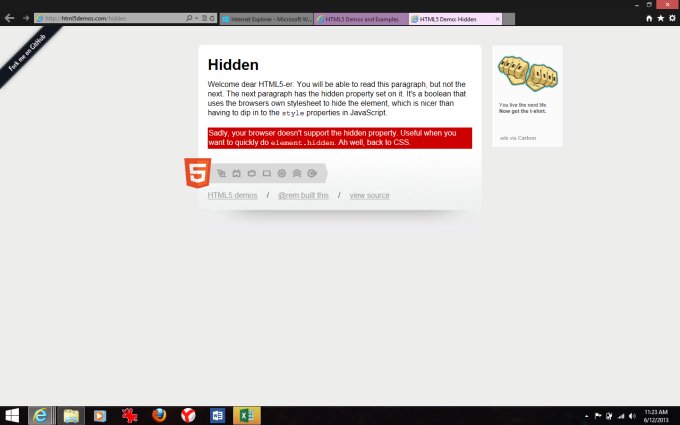Open a new tab with the blank tab button
The height and width of the screenshot is (425, 680).
tap(509, 19)
